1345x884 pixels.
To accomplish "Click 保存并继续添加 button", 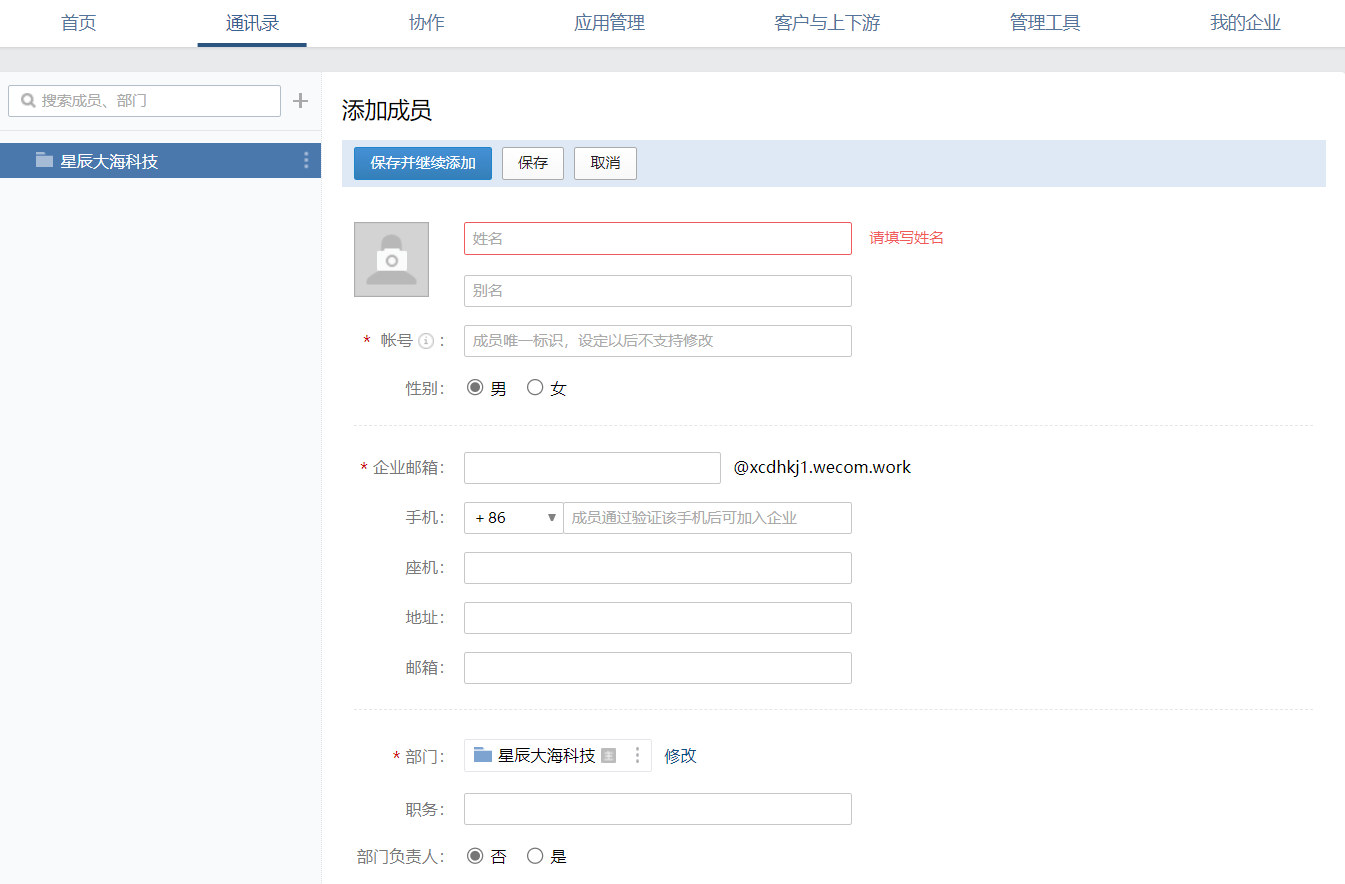I will [423, 163].
